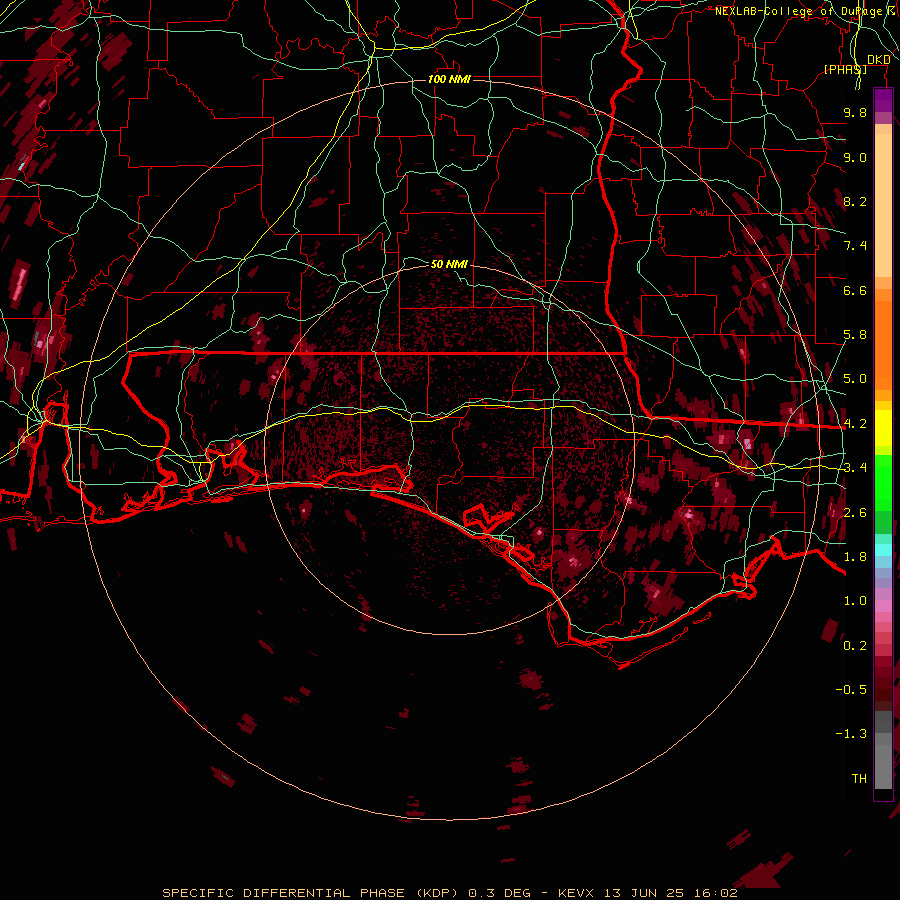Click the "0.3 DEG" elevation angle in the caption
Screen dimensions: 900x900
[499, 893]
